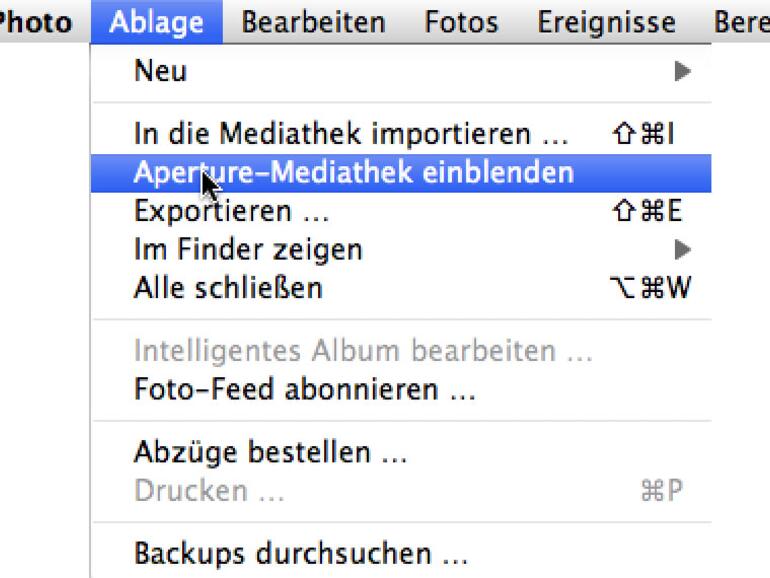
Task: Open the Ereignisse menu
Action: [x=606, y=21]
